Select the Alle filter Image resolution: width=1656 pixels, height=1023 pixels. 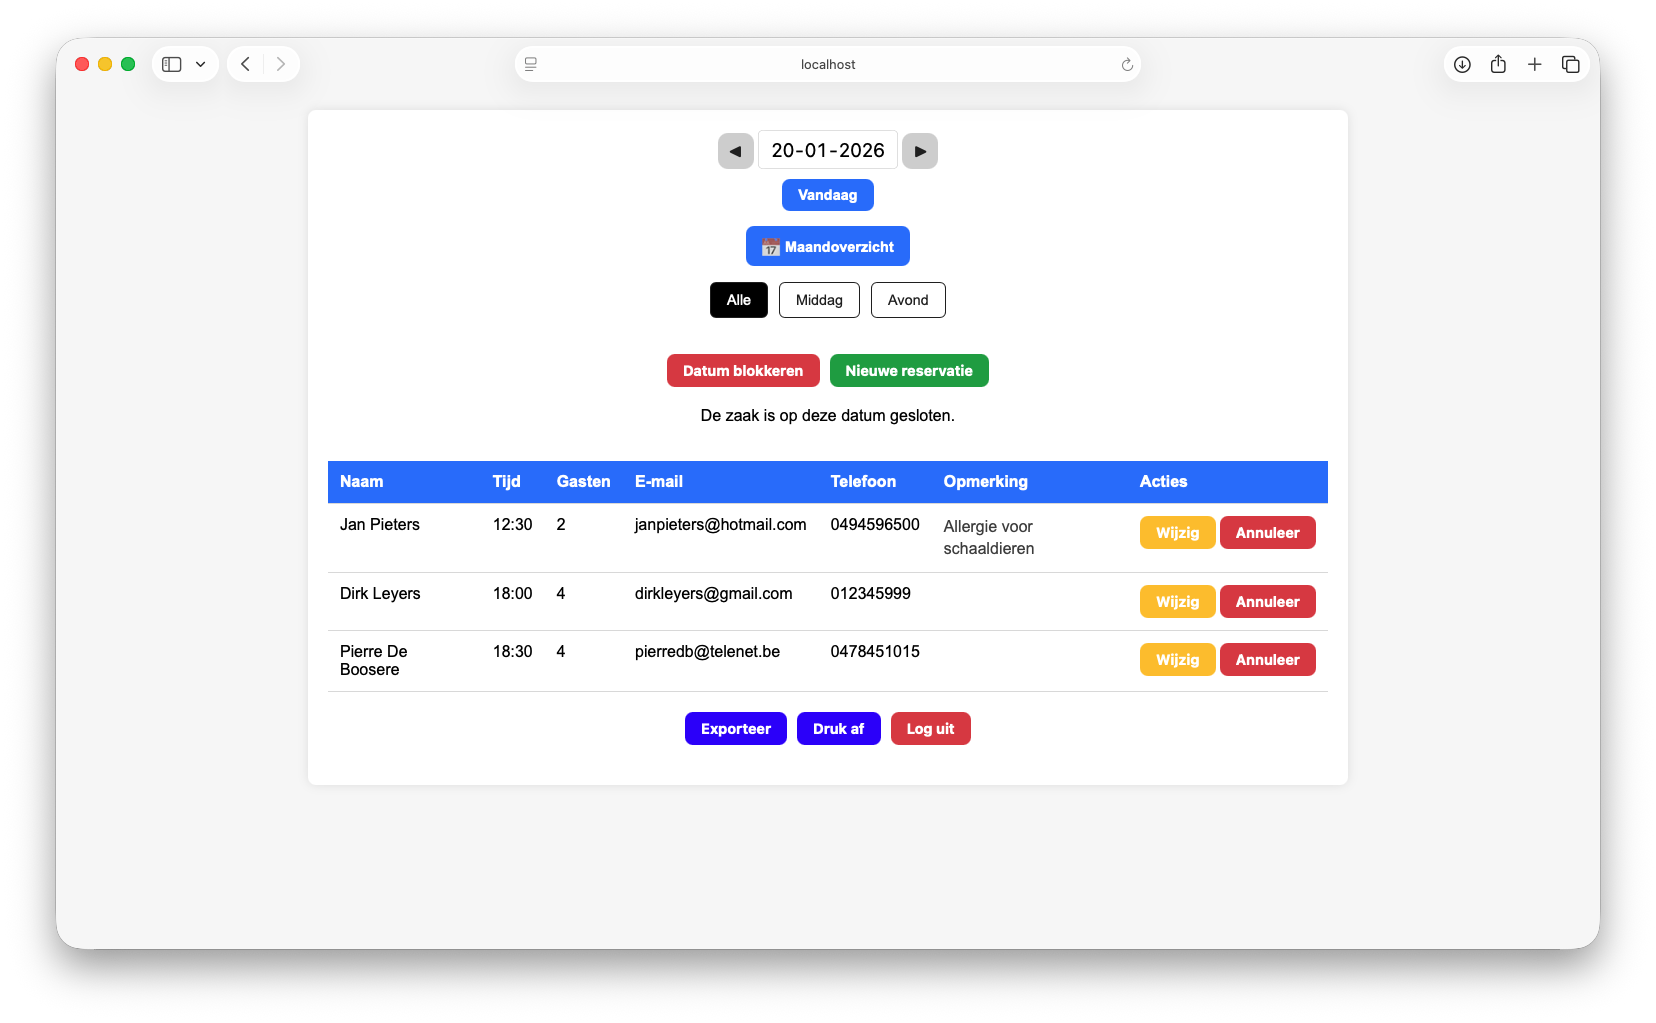click(738, 300)
